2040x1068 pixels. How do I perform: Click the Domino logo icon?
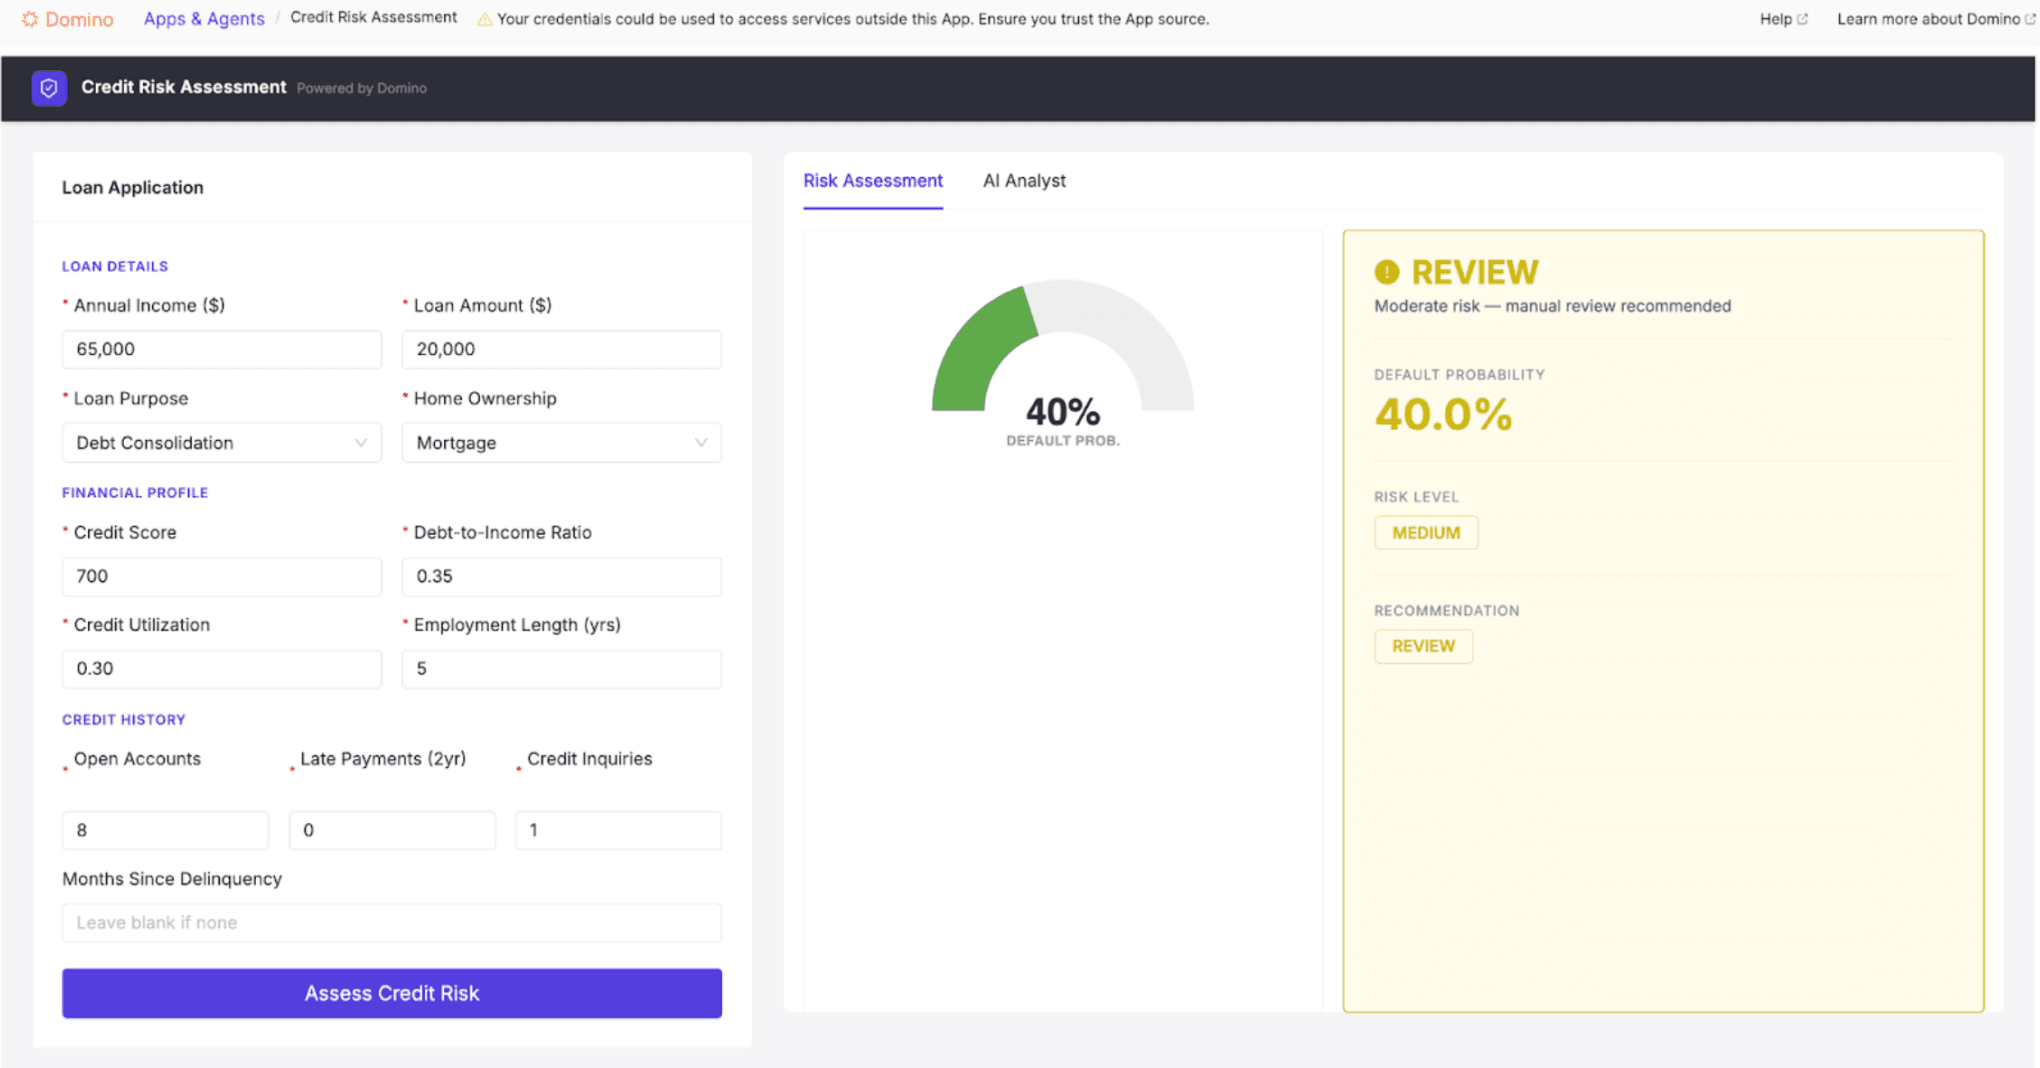pos(30,19)
